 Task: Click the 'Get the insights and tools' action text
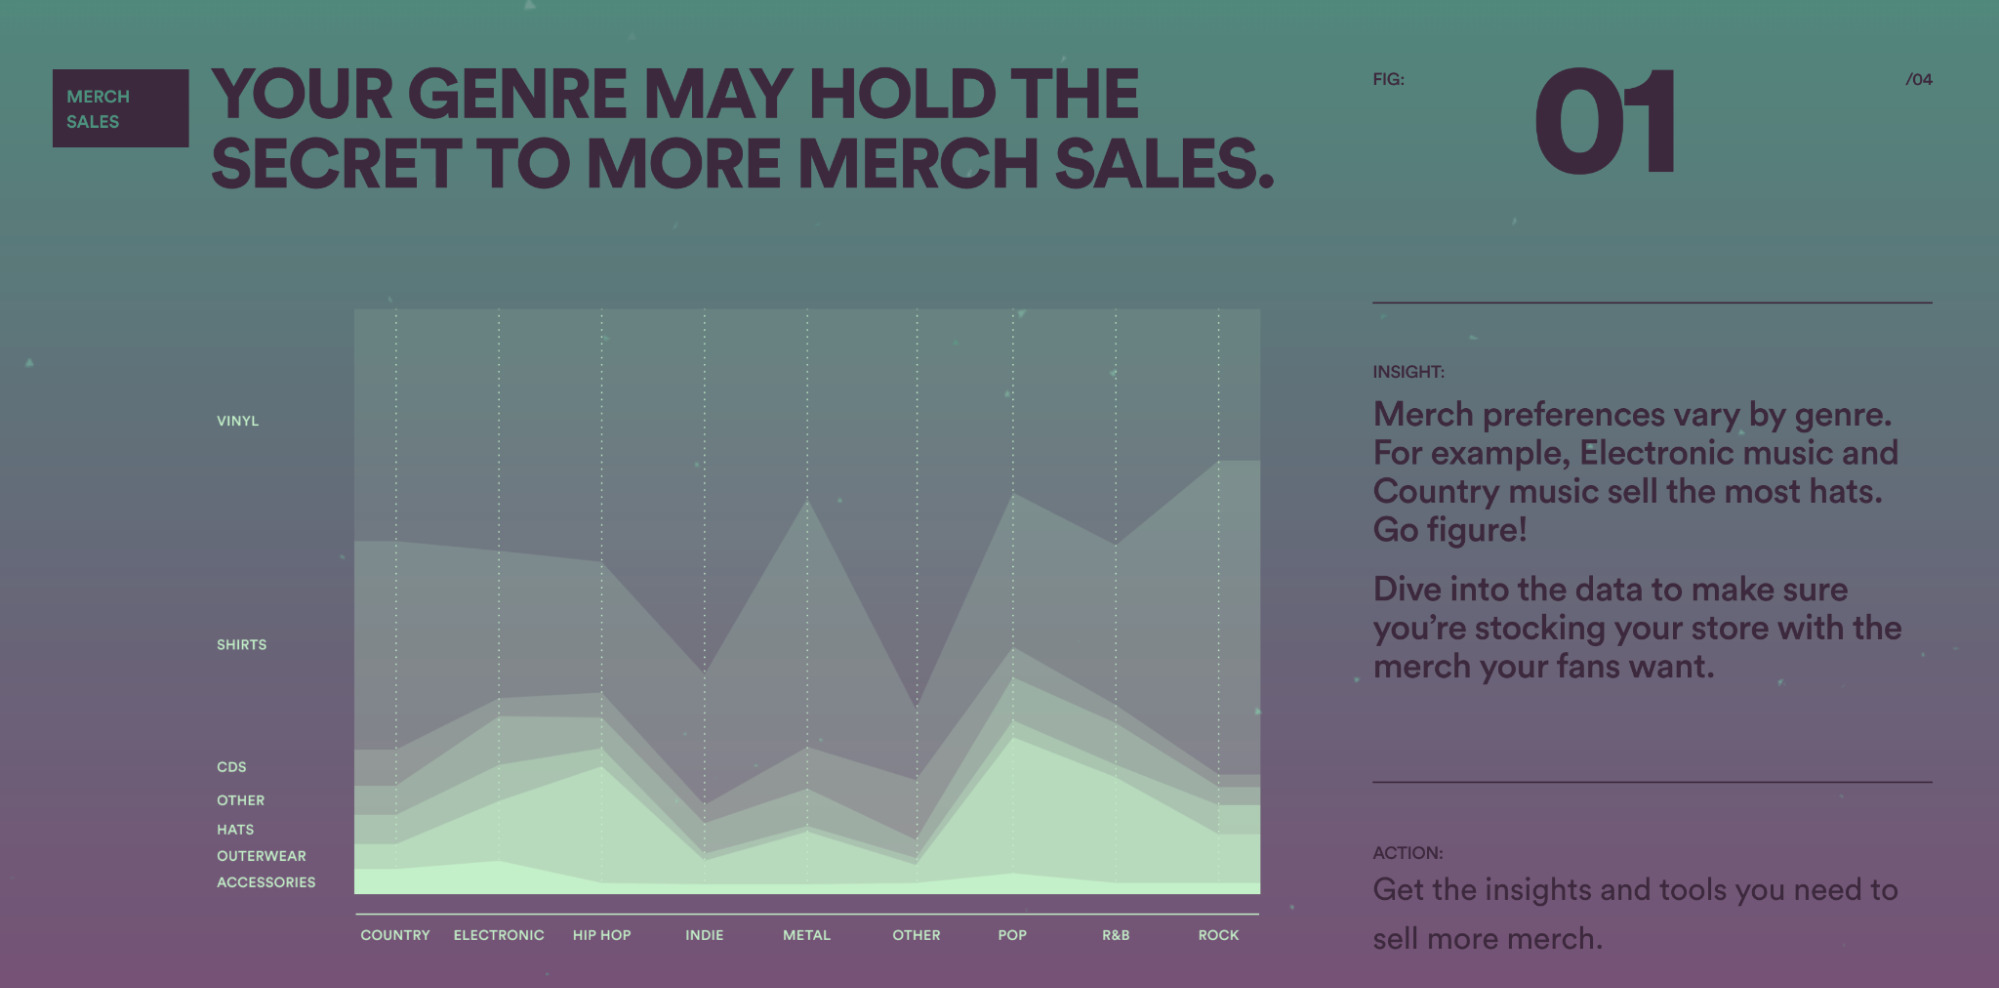(1635, 914)
